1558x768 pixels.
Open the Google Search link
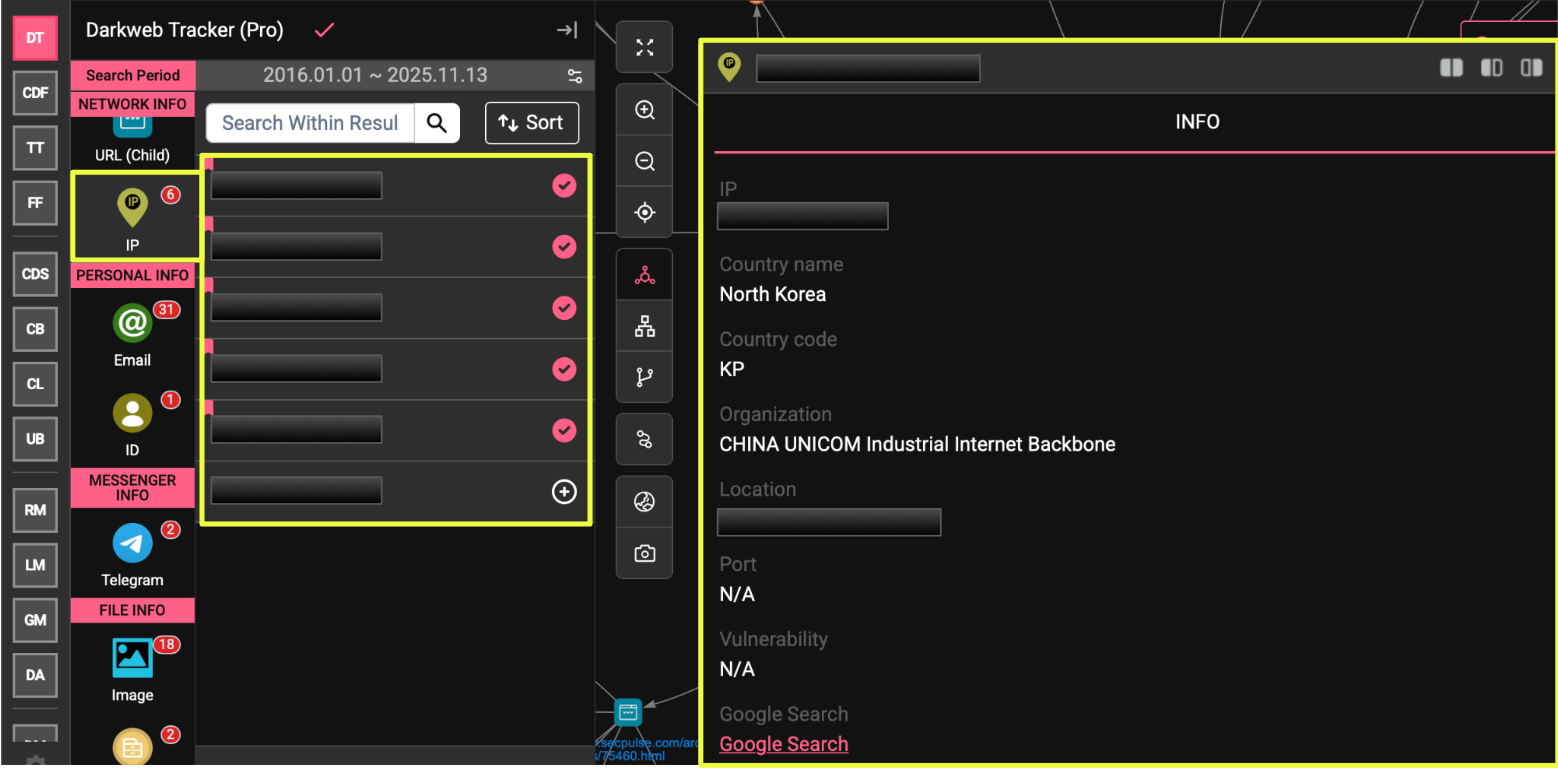[783, 744]
